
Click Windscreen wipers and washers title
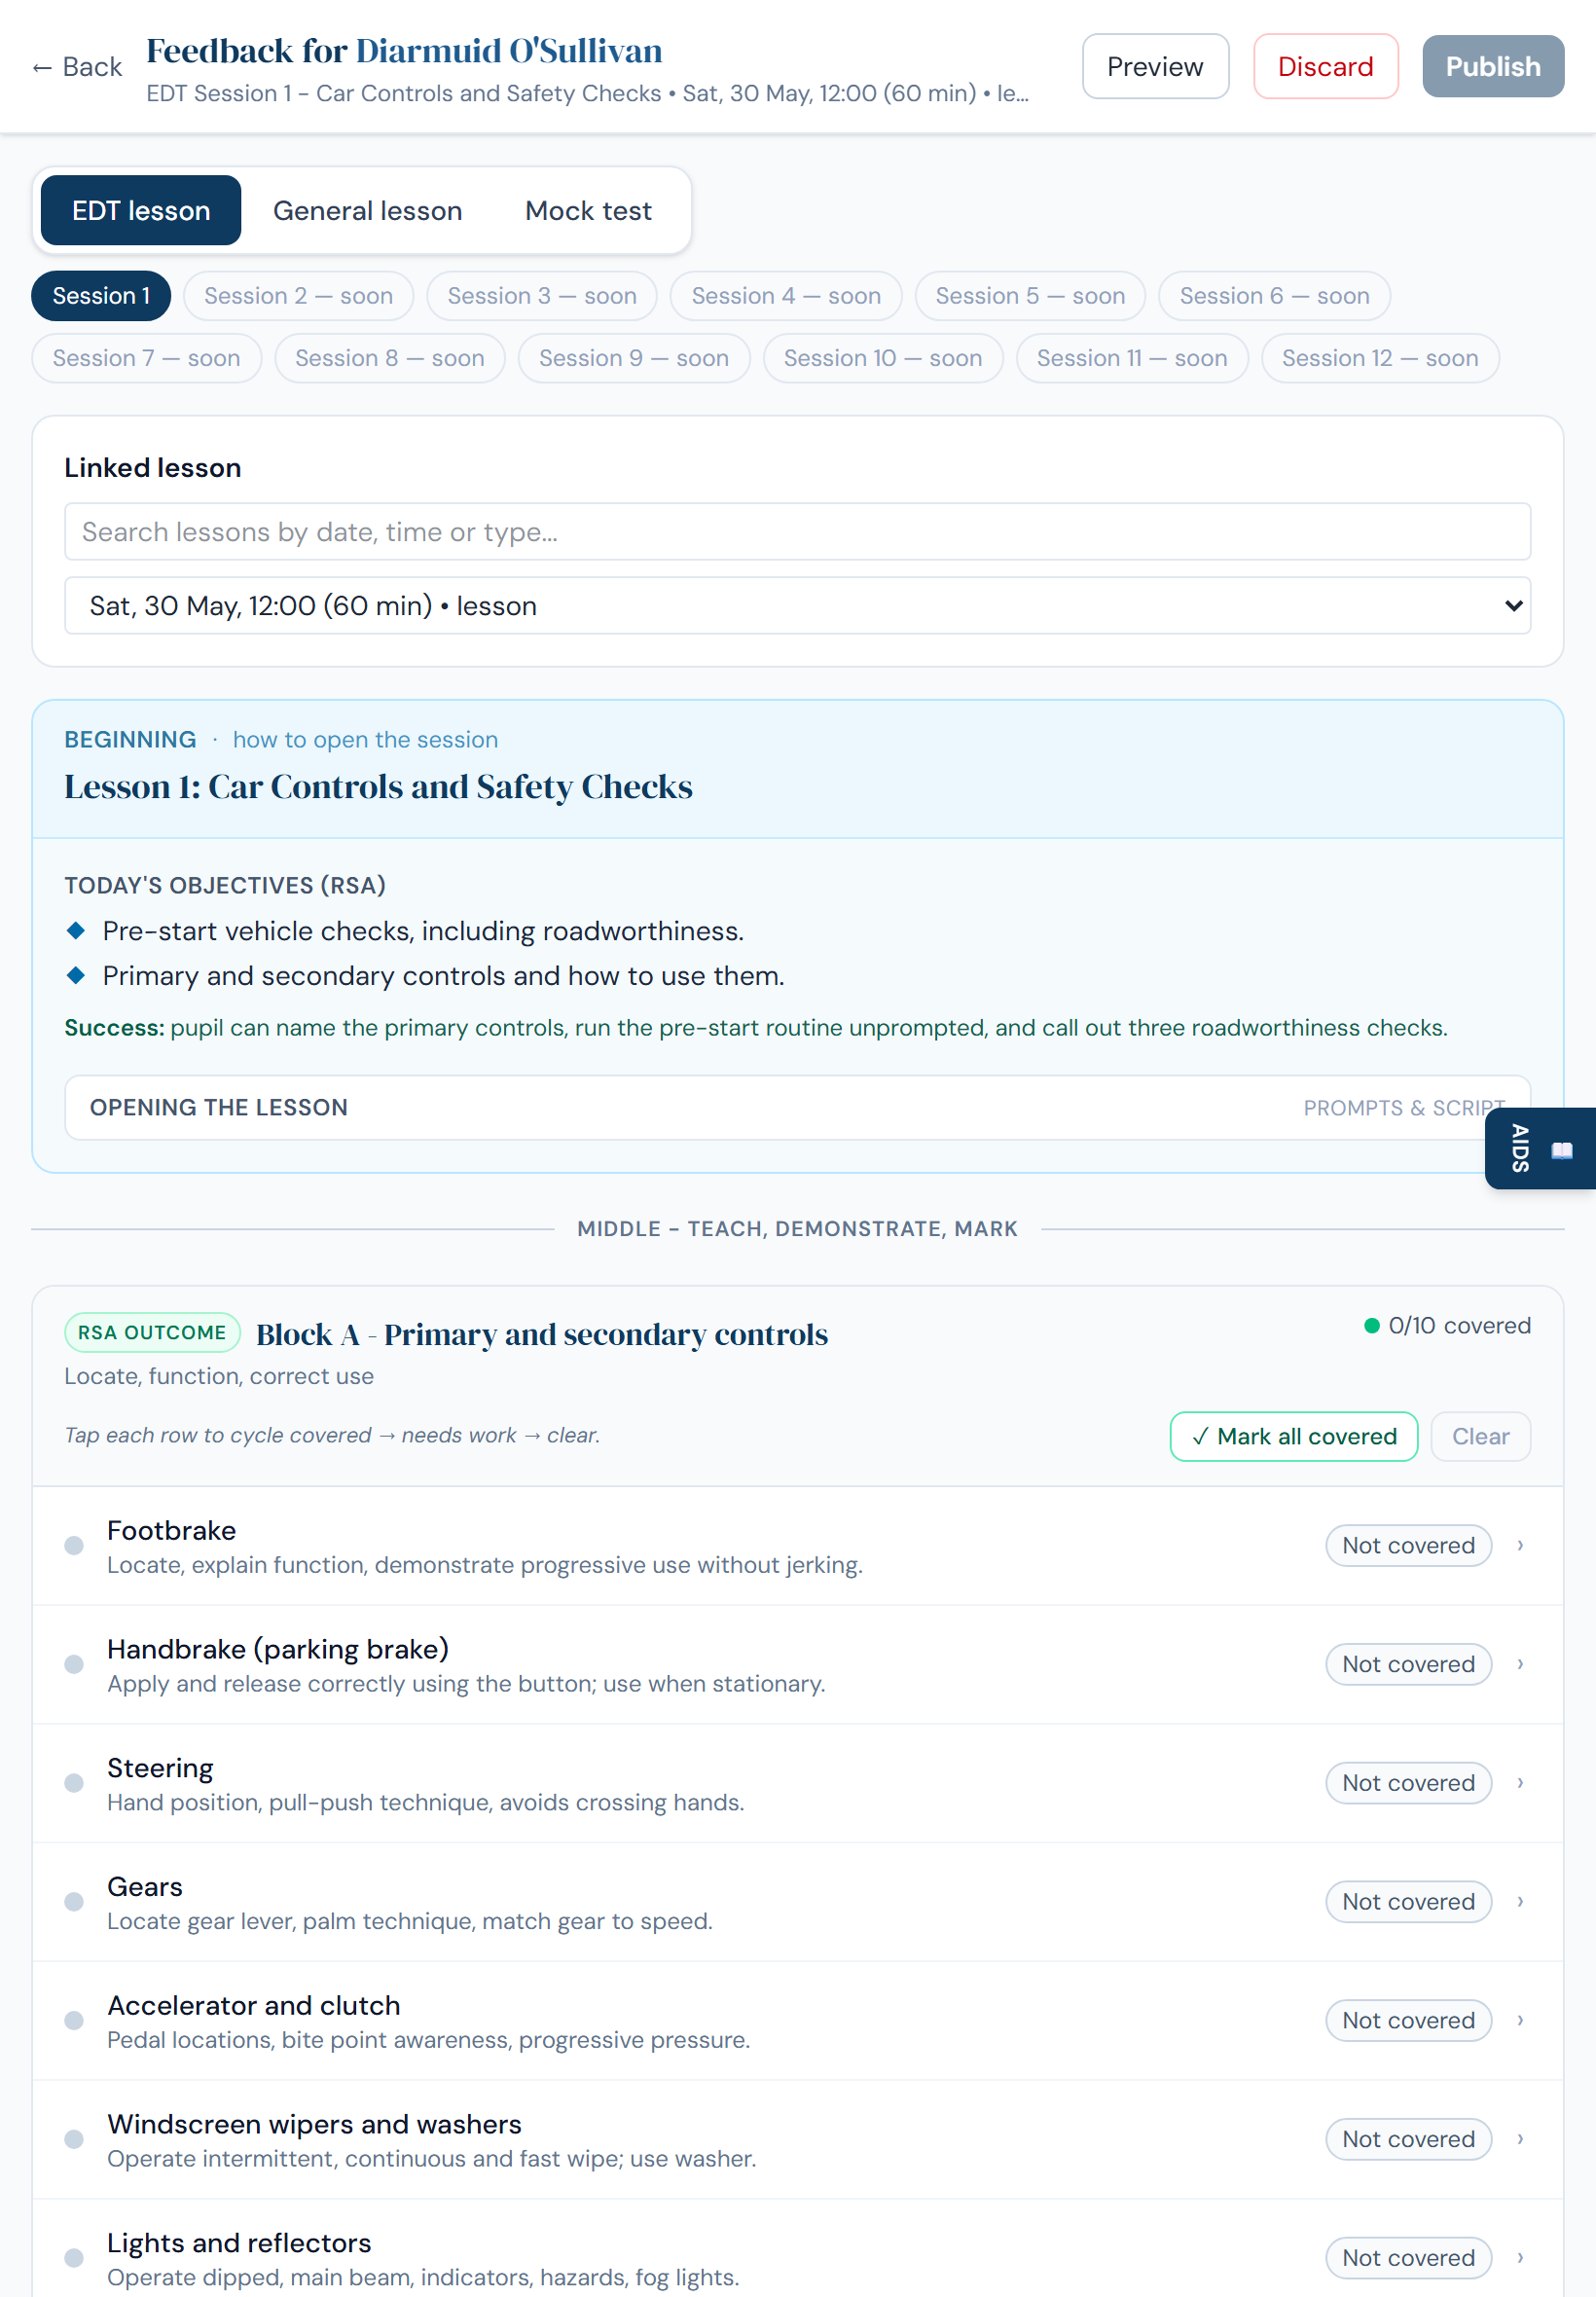pos(314,2125)
